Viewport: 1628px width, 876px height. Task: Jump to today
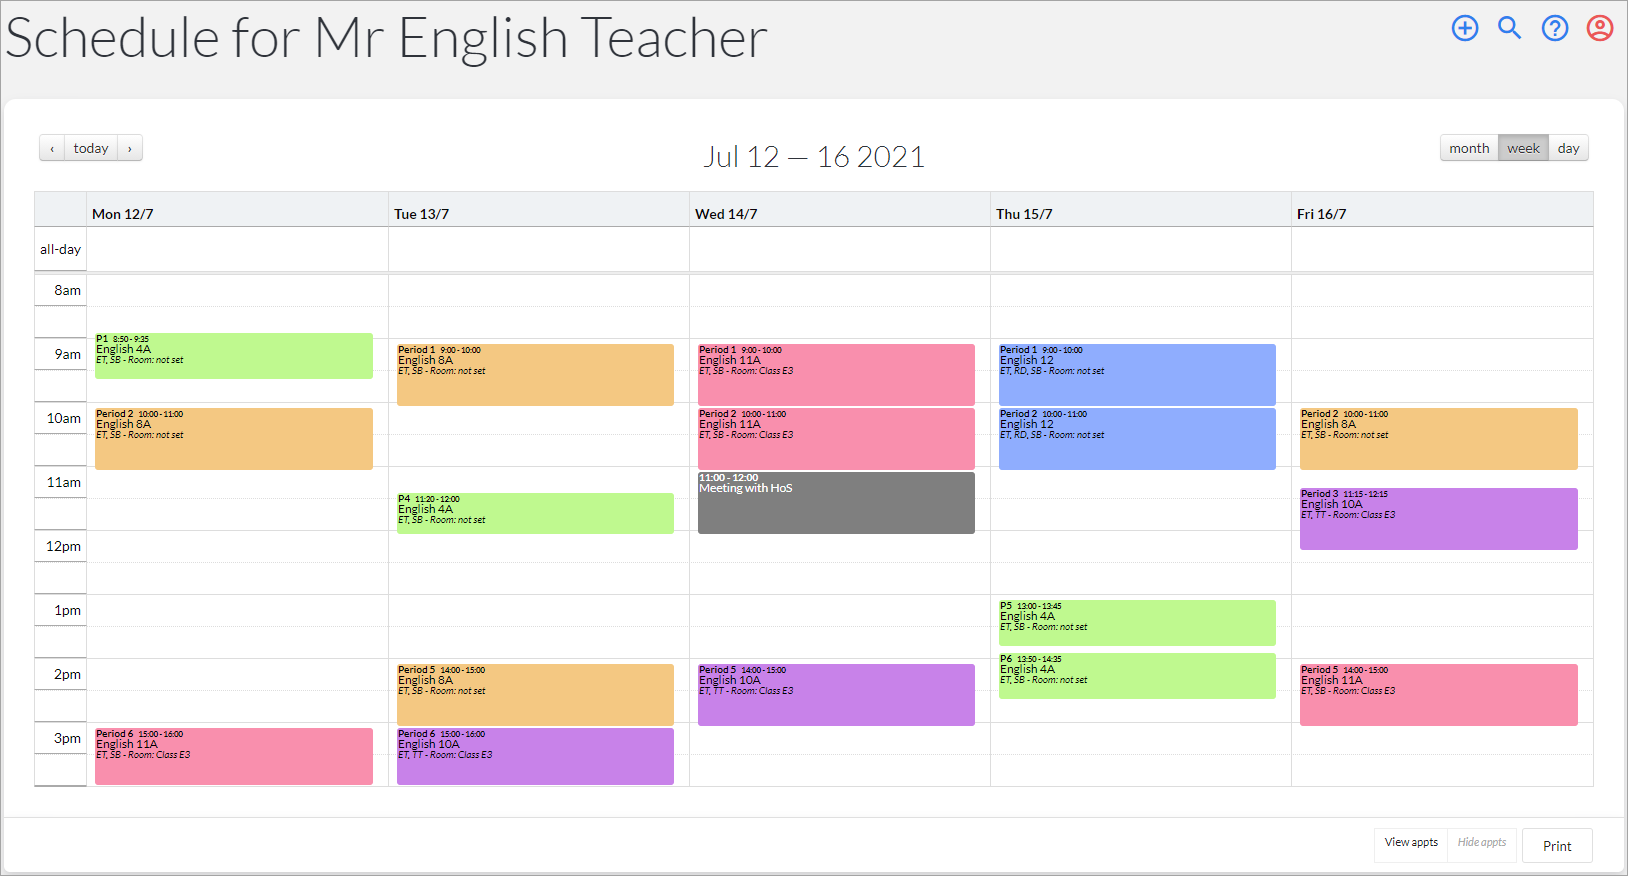[91, 148]
